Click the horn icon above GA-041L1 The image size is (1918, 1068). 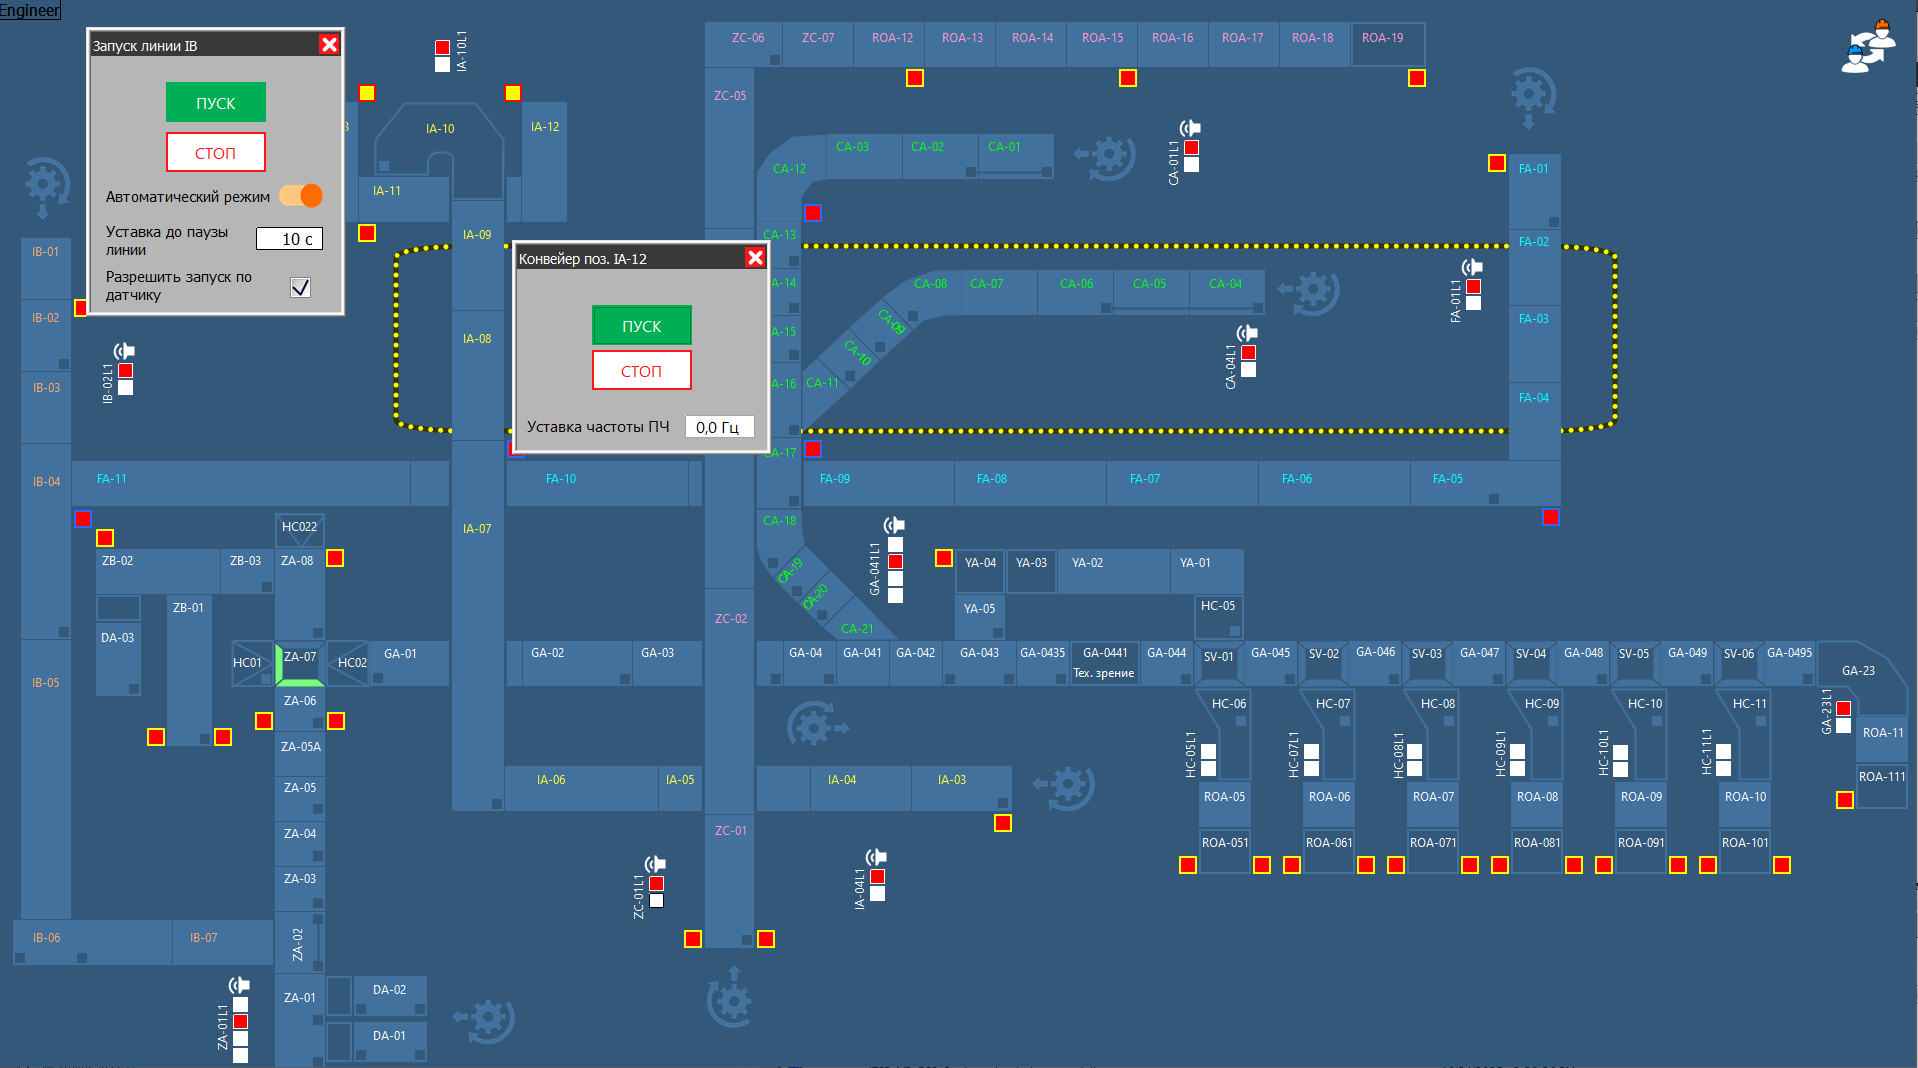pyautogui.click(x=894, y=525)
